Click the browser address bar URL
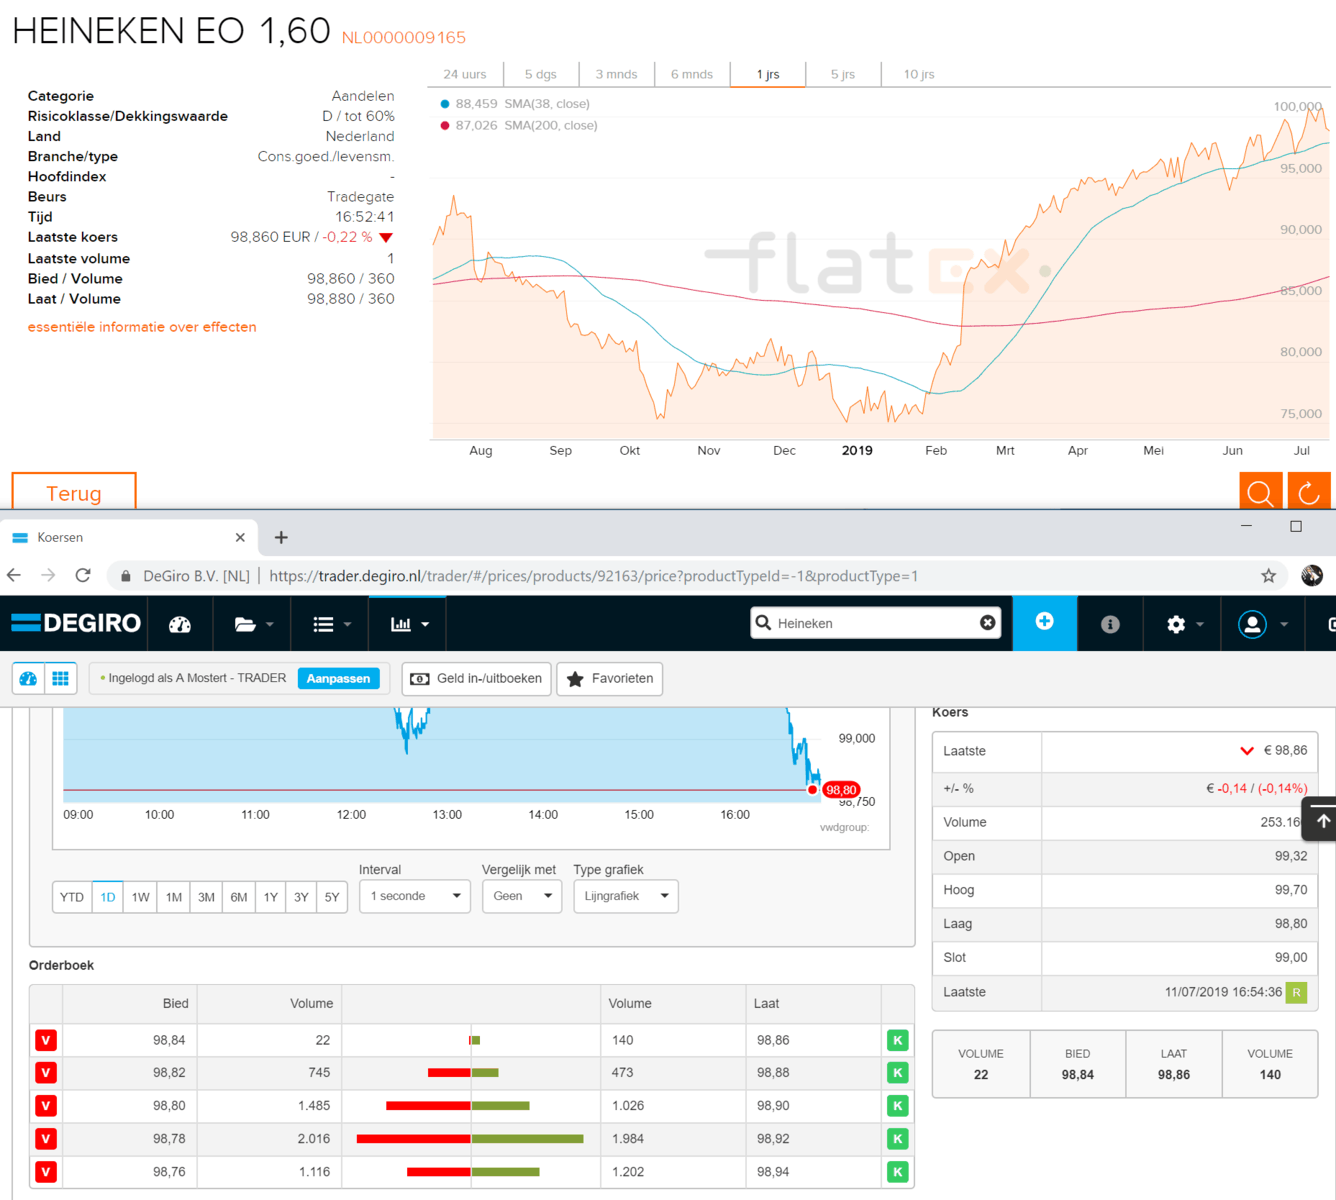The width and height of the screenshot is (1336, 1200). [594, 576]
